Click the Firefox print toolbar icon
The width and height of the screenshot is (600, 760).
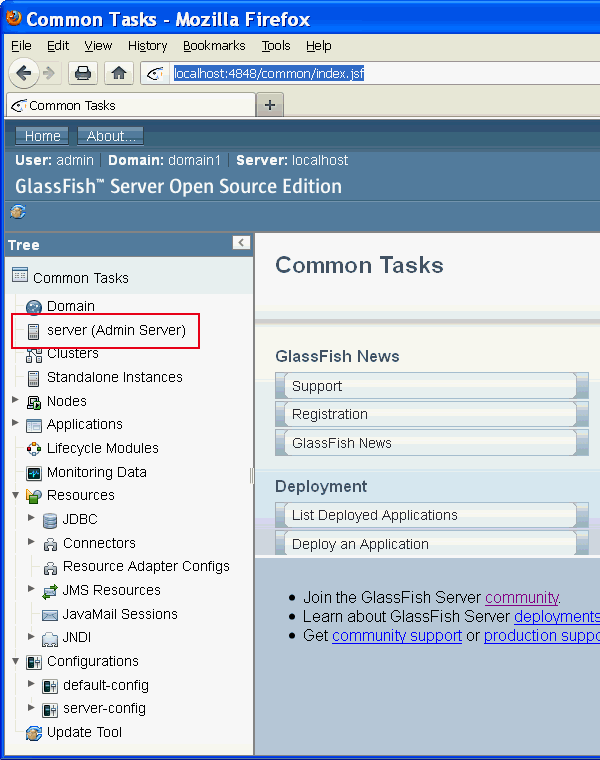pyautogui.click(x=83, y=73)
